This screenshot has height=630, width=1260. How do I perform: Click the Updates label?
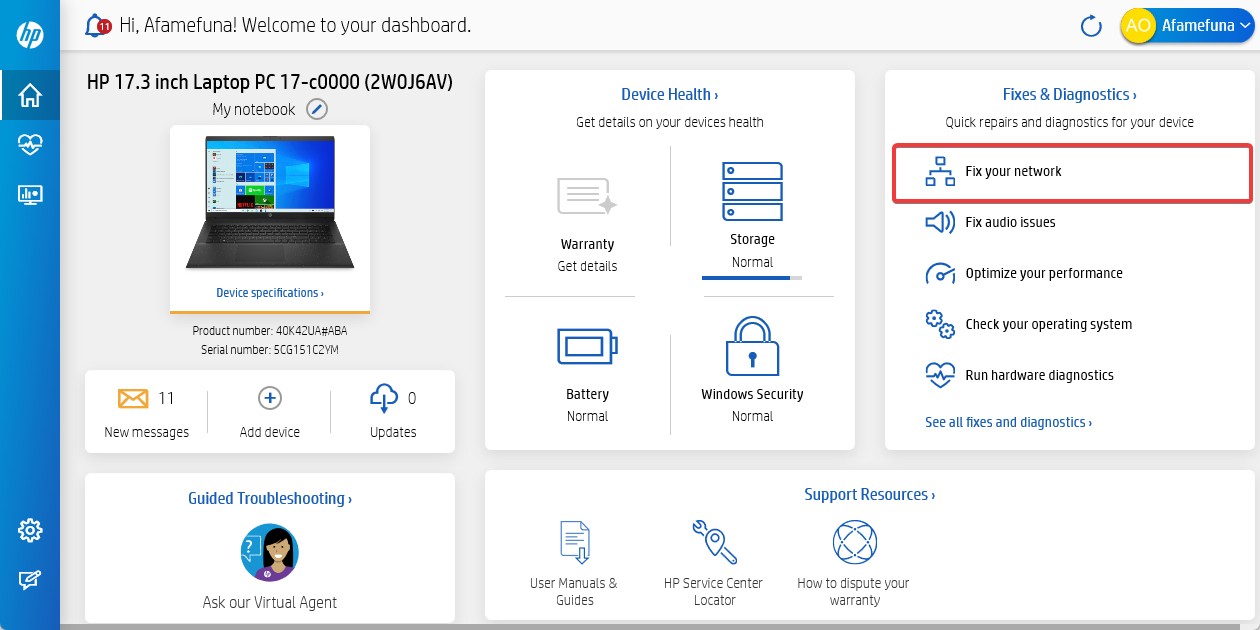[x=393, y=432]
